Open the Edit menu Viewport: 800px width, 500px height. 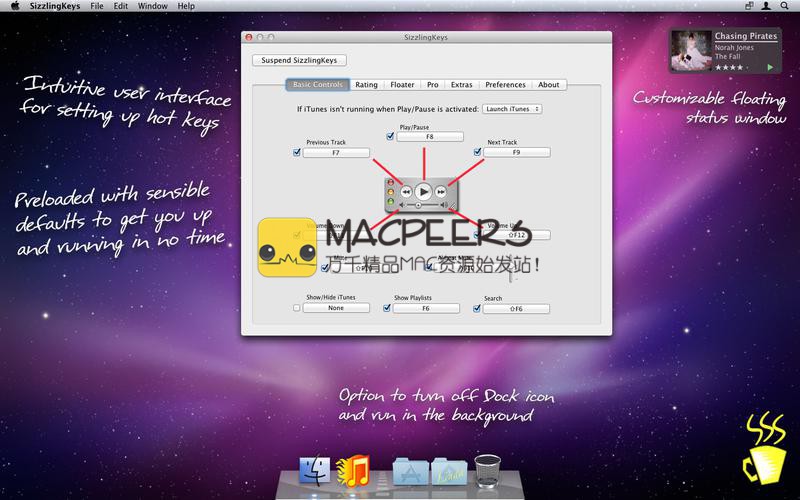[120, 6]
